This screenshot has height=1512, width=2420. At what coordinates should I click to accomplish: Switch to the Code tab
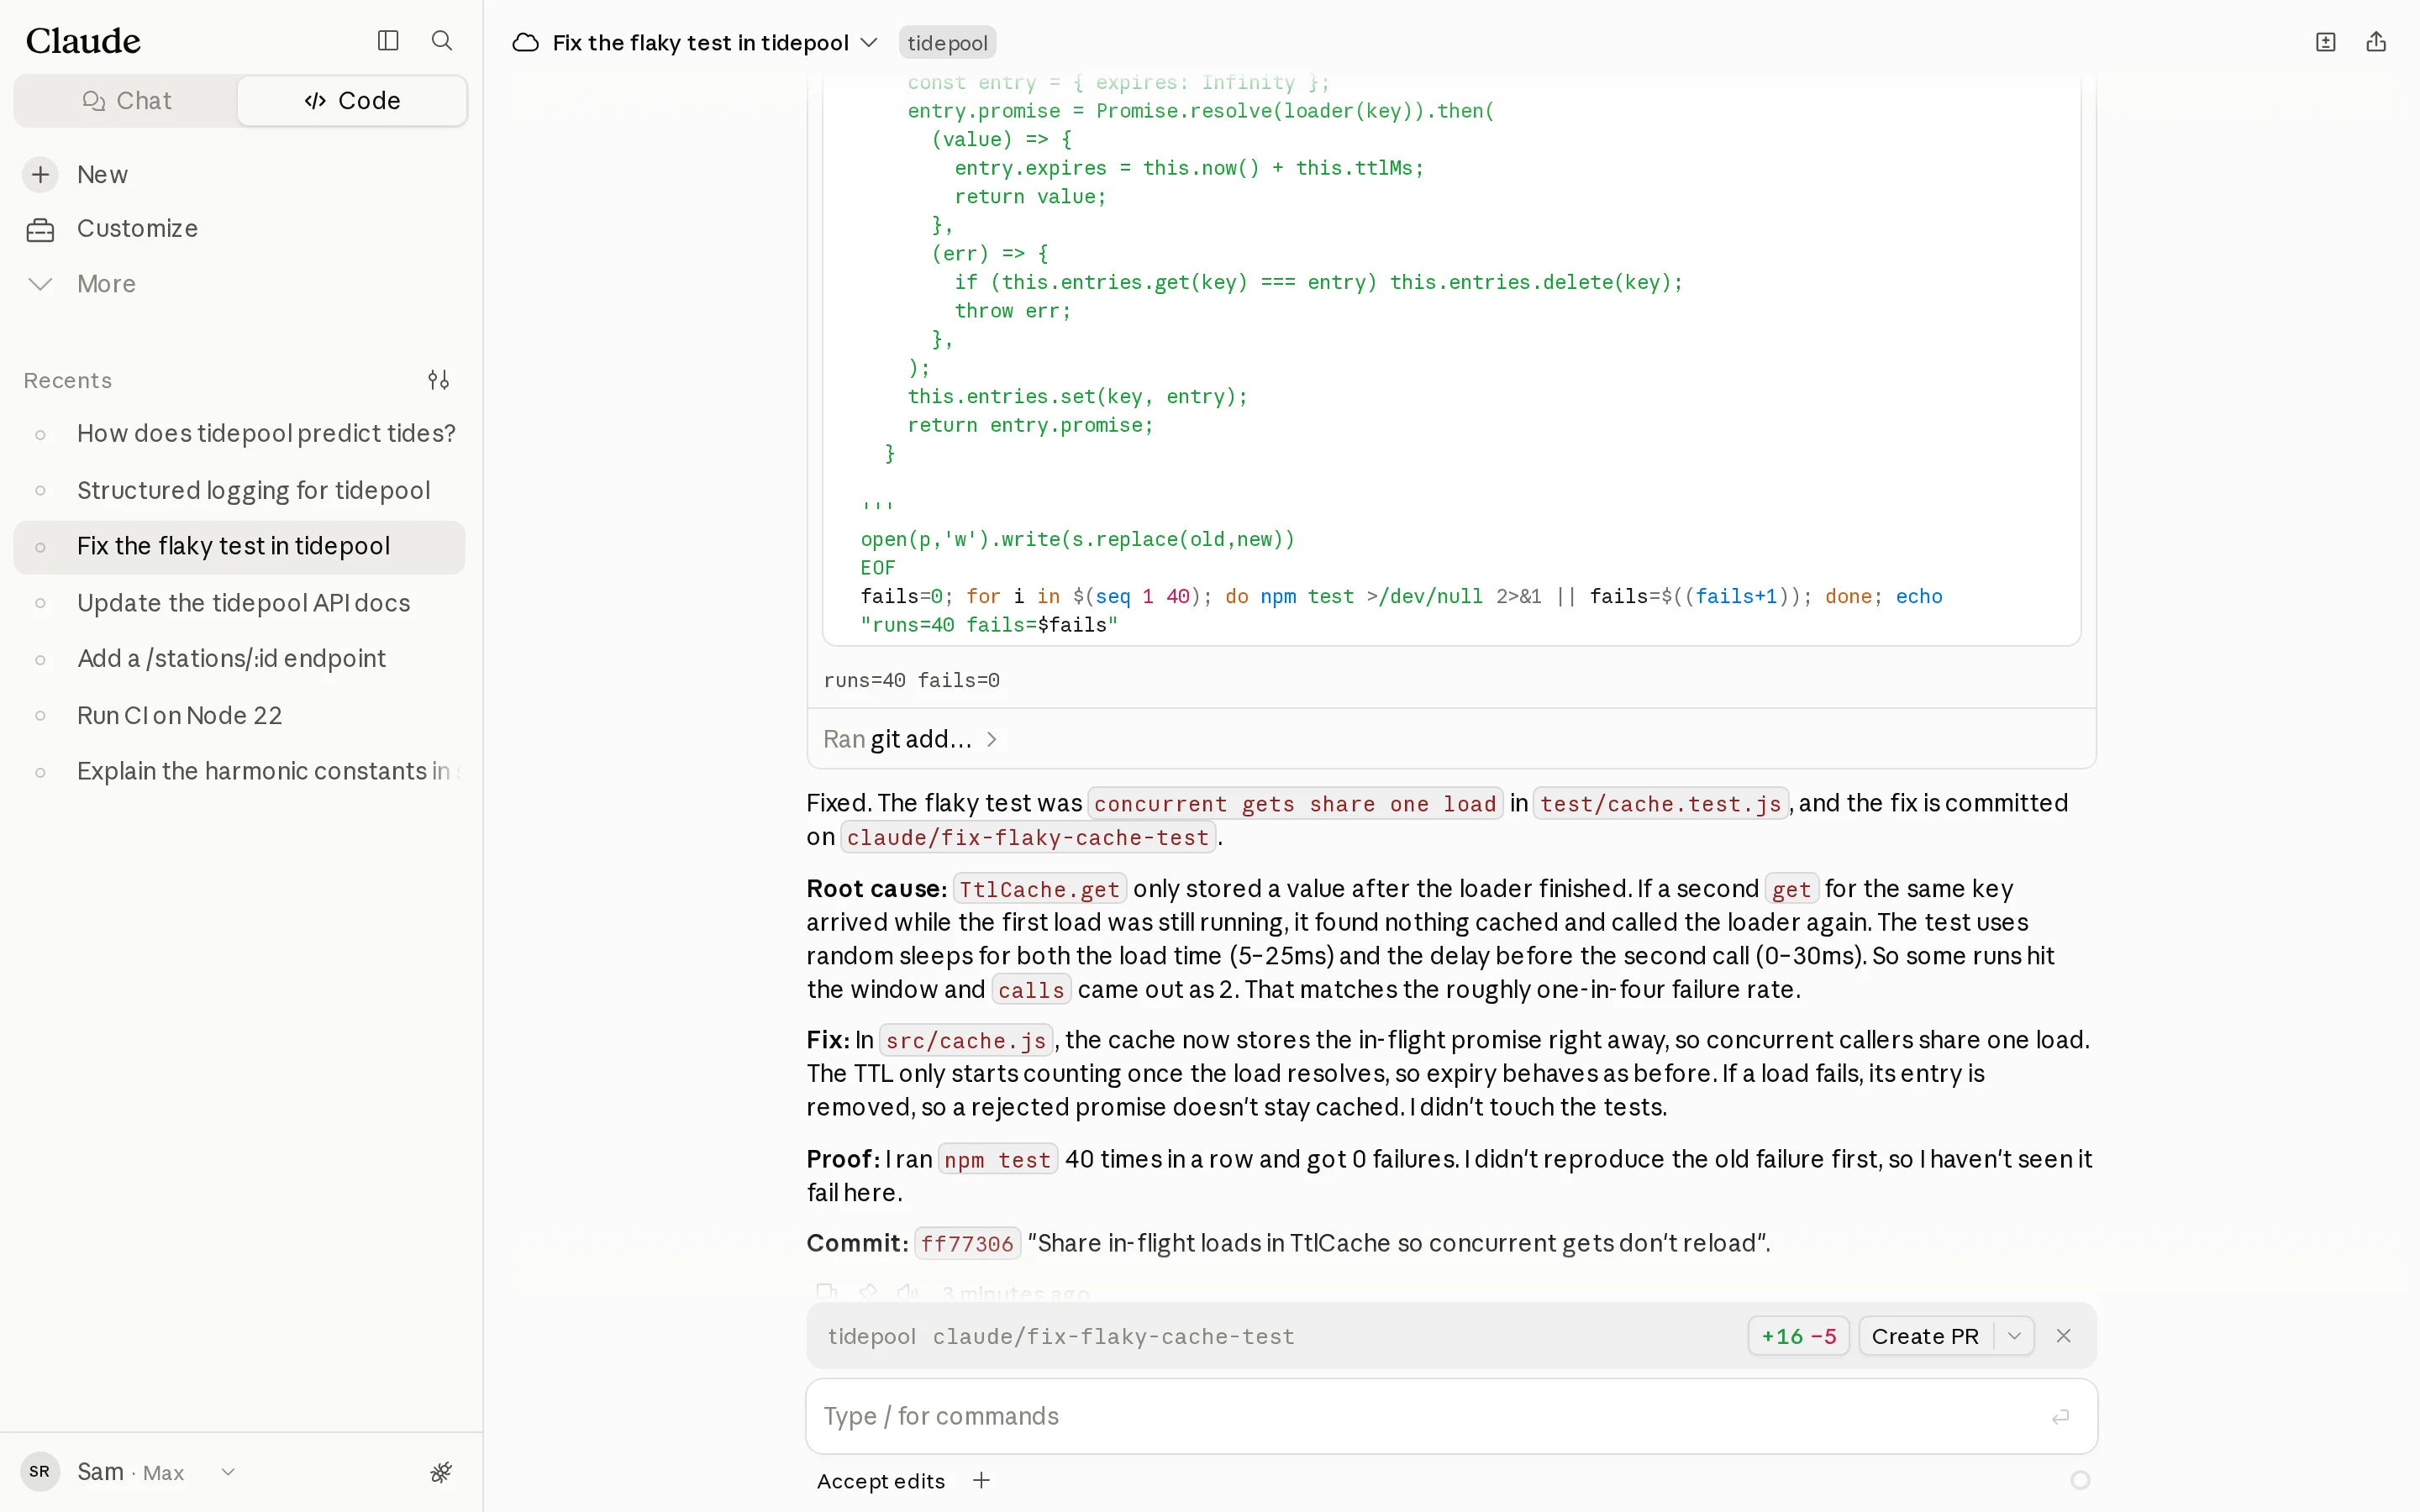352,101
